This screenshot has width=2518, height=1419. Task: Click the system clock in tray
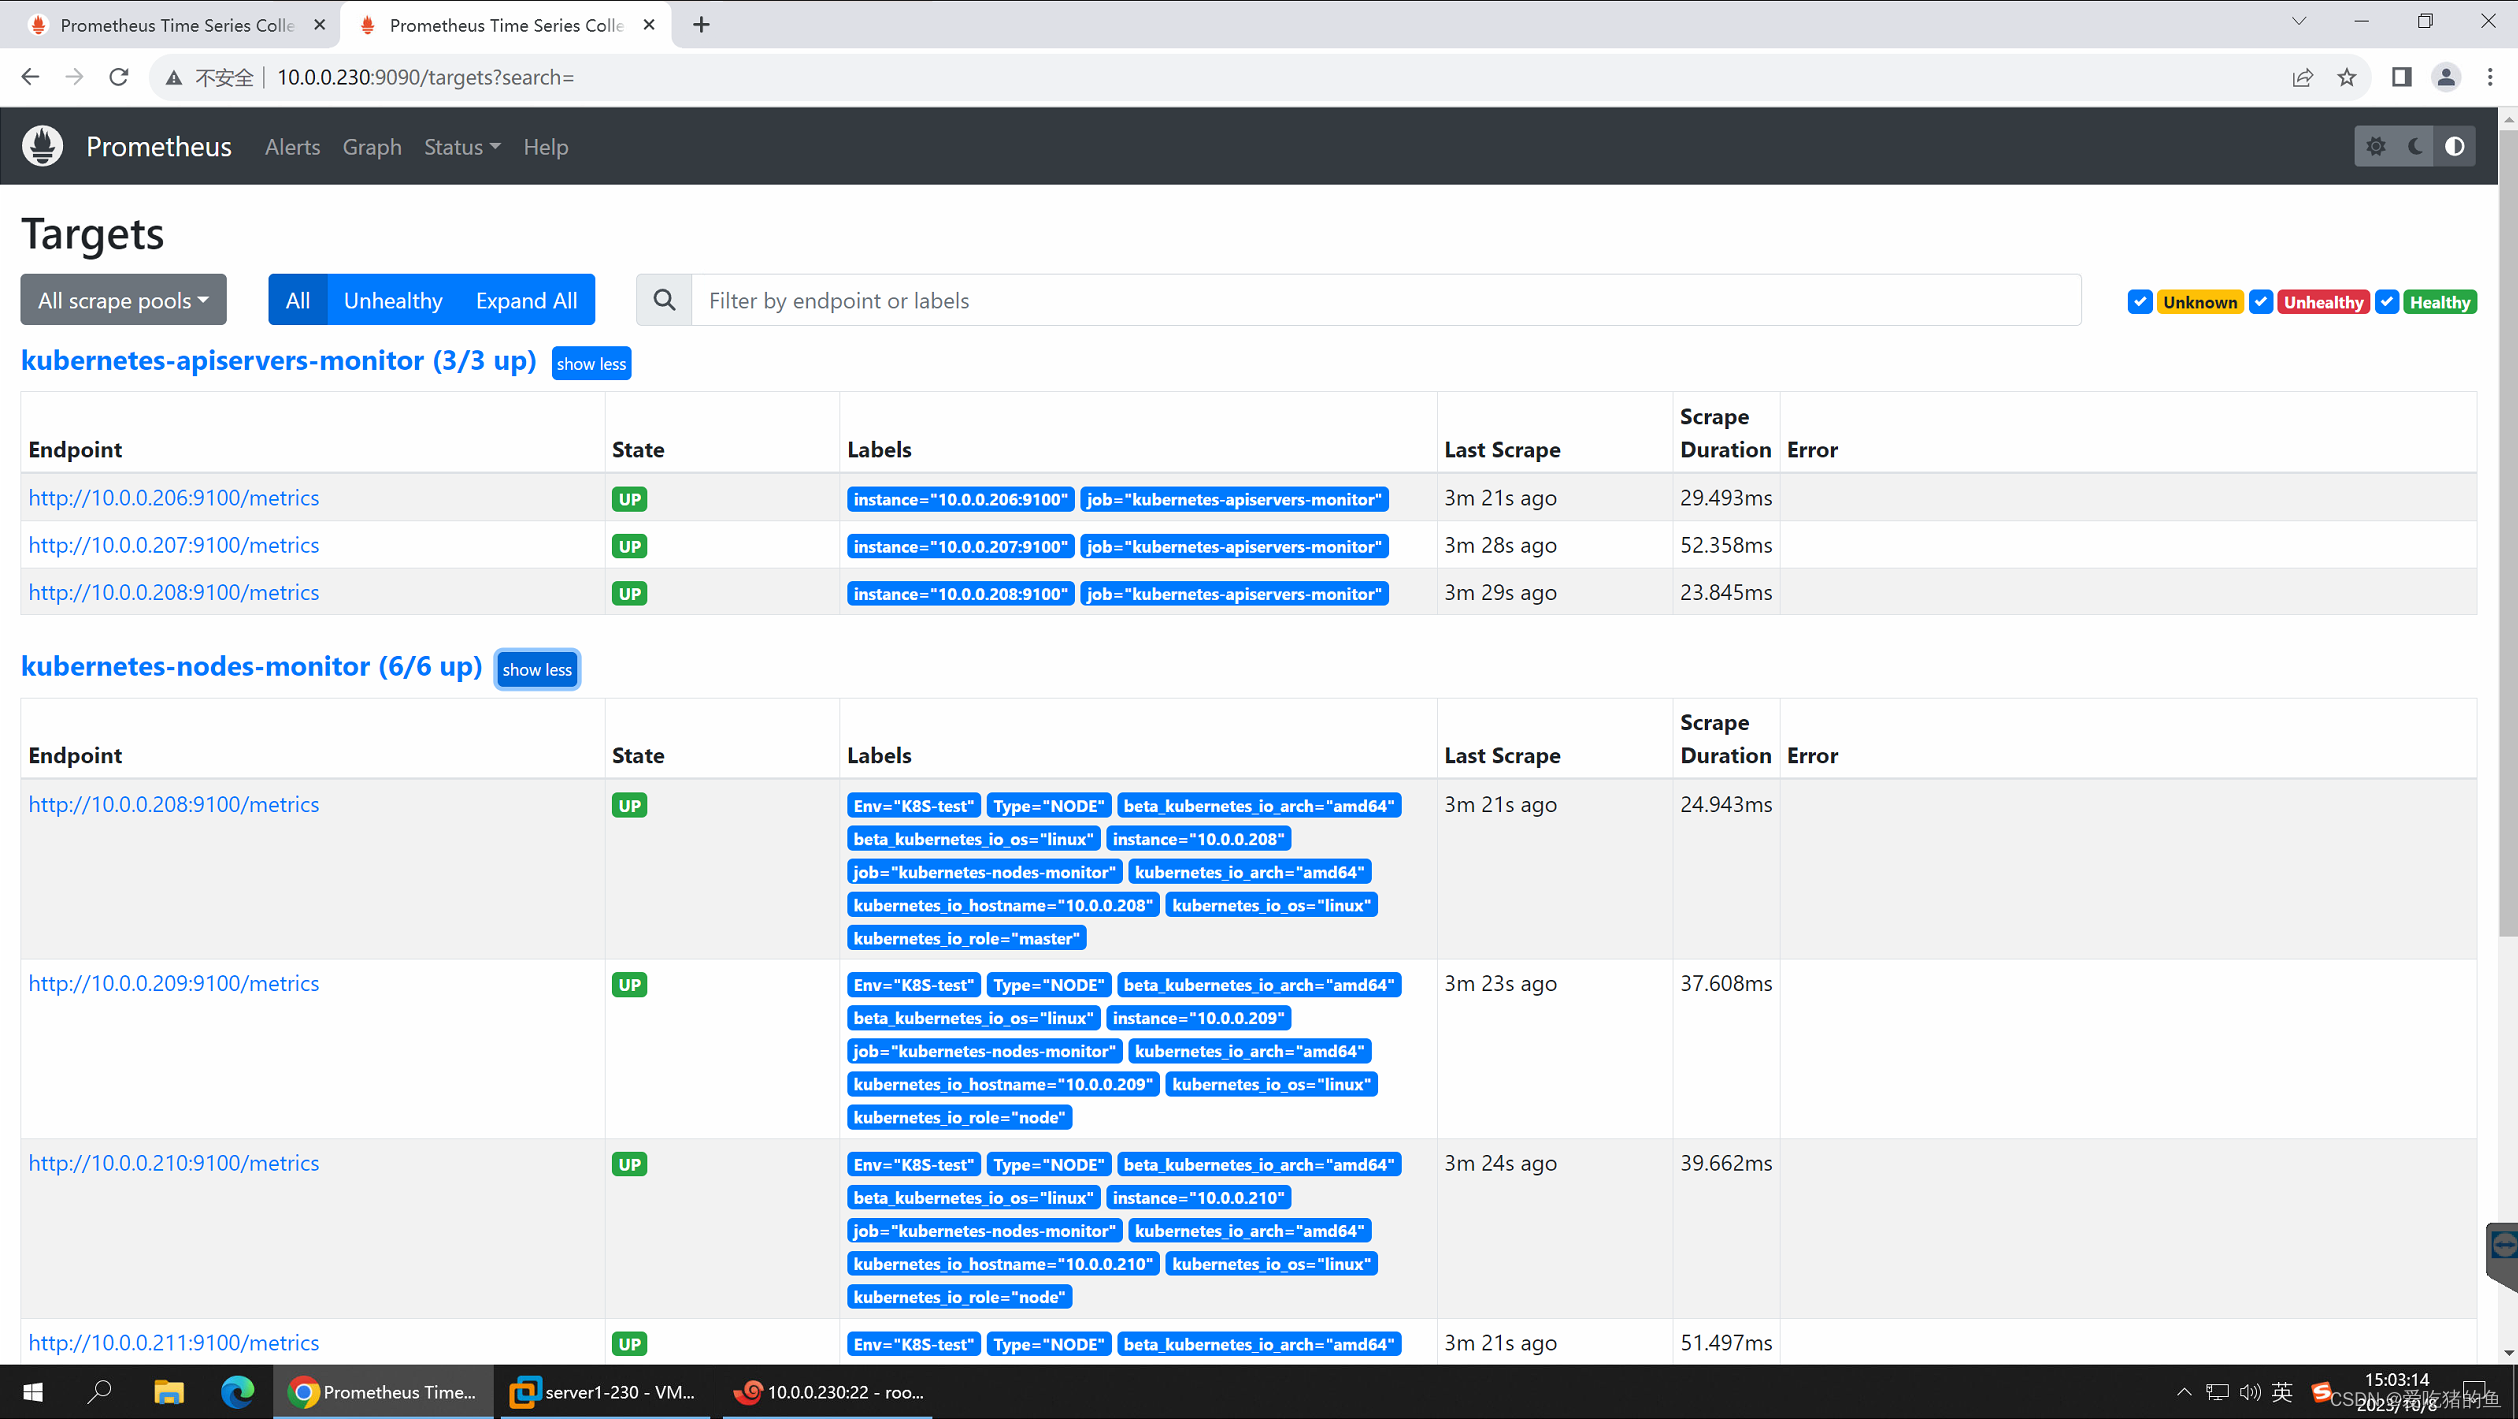pyautogui.click(x=2397, y=1391)
